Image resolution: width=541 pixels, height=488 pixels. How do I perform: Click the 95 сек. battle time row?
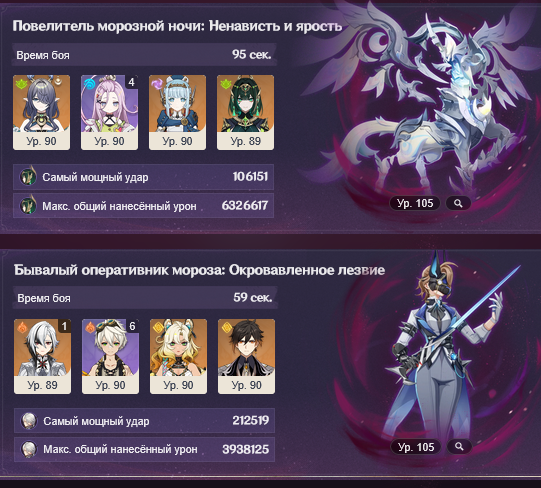coord(144,55)
